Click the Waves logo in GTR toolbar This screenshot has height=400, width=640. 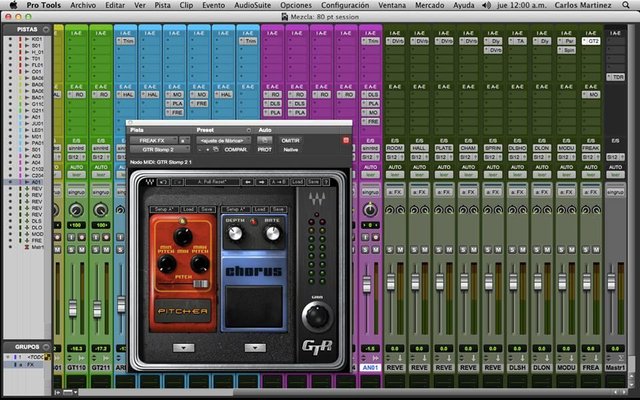click(150, 182)
